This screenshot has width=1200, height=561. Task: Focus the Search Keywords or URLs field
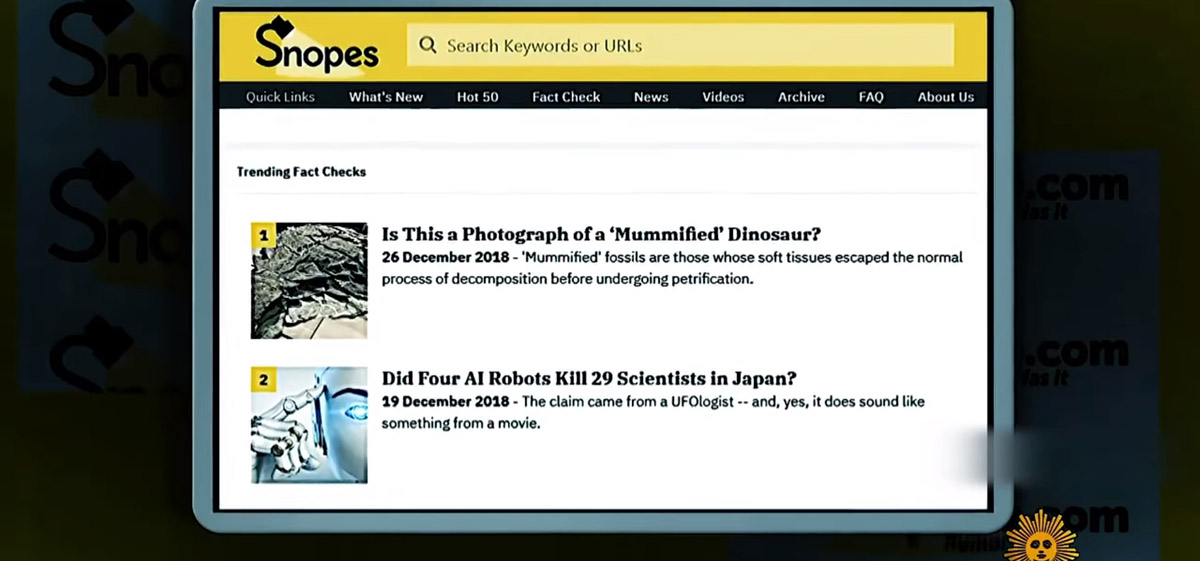(x=680, y=45)
